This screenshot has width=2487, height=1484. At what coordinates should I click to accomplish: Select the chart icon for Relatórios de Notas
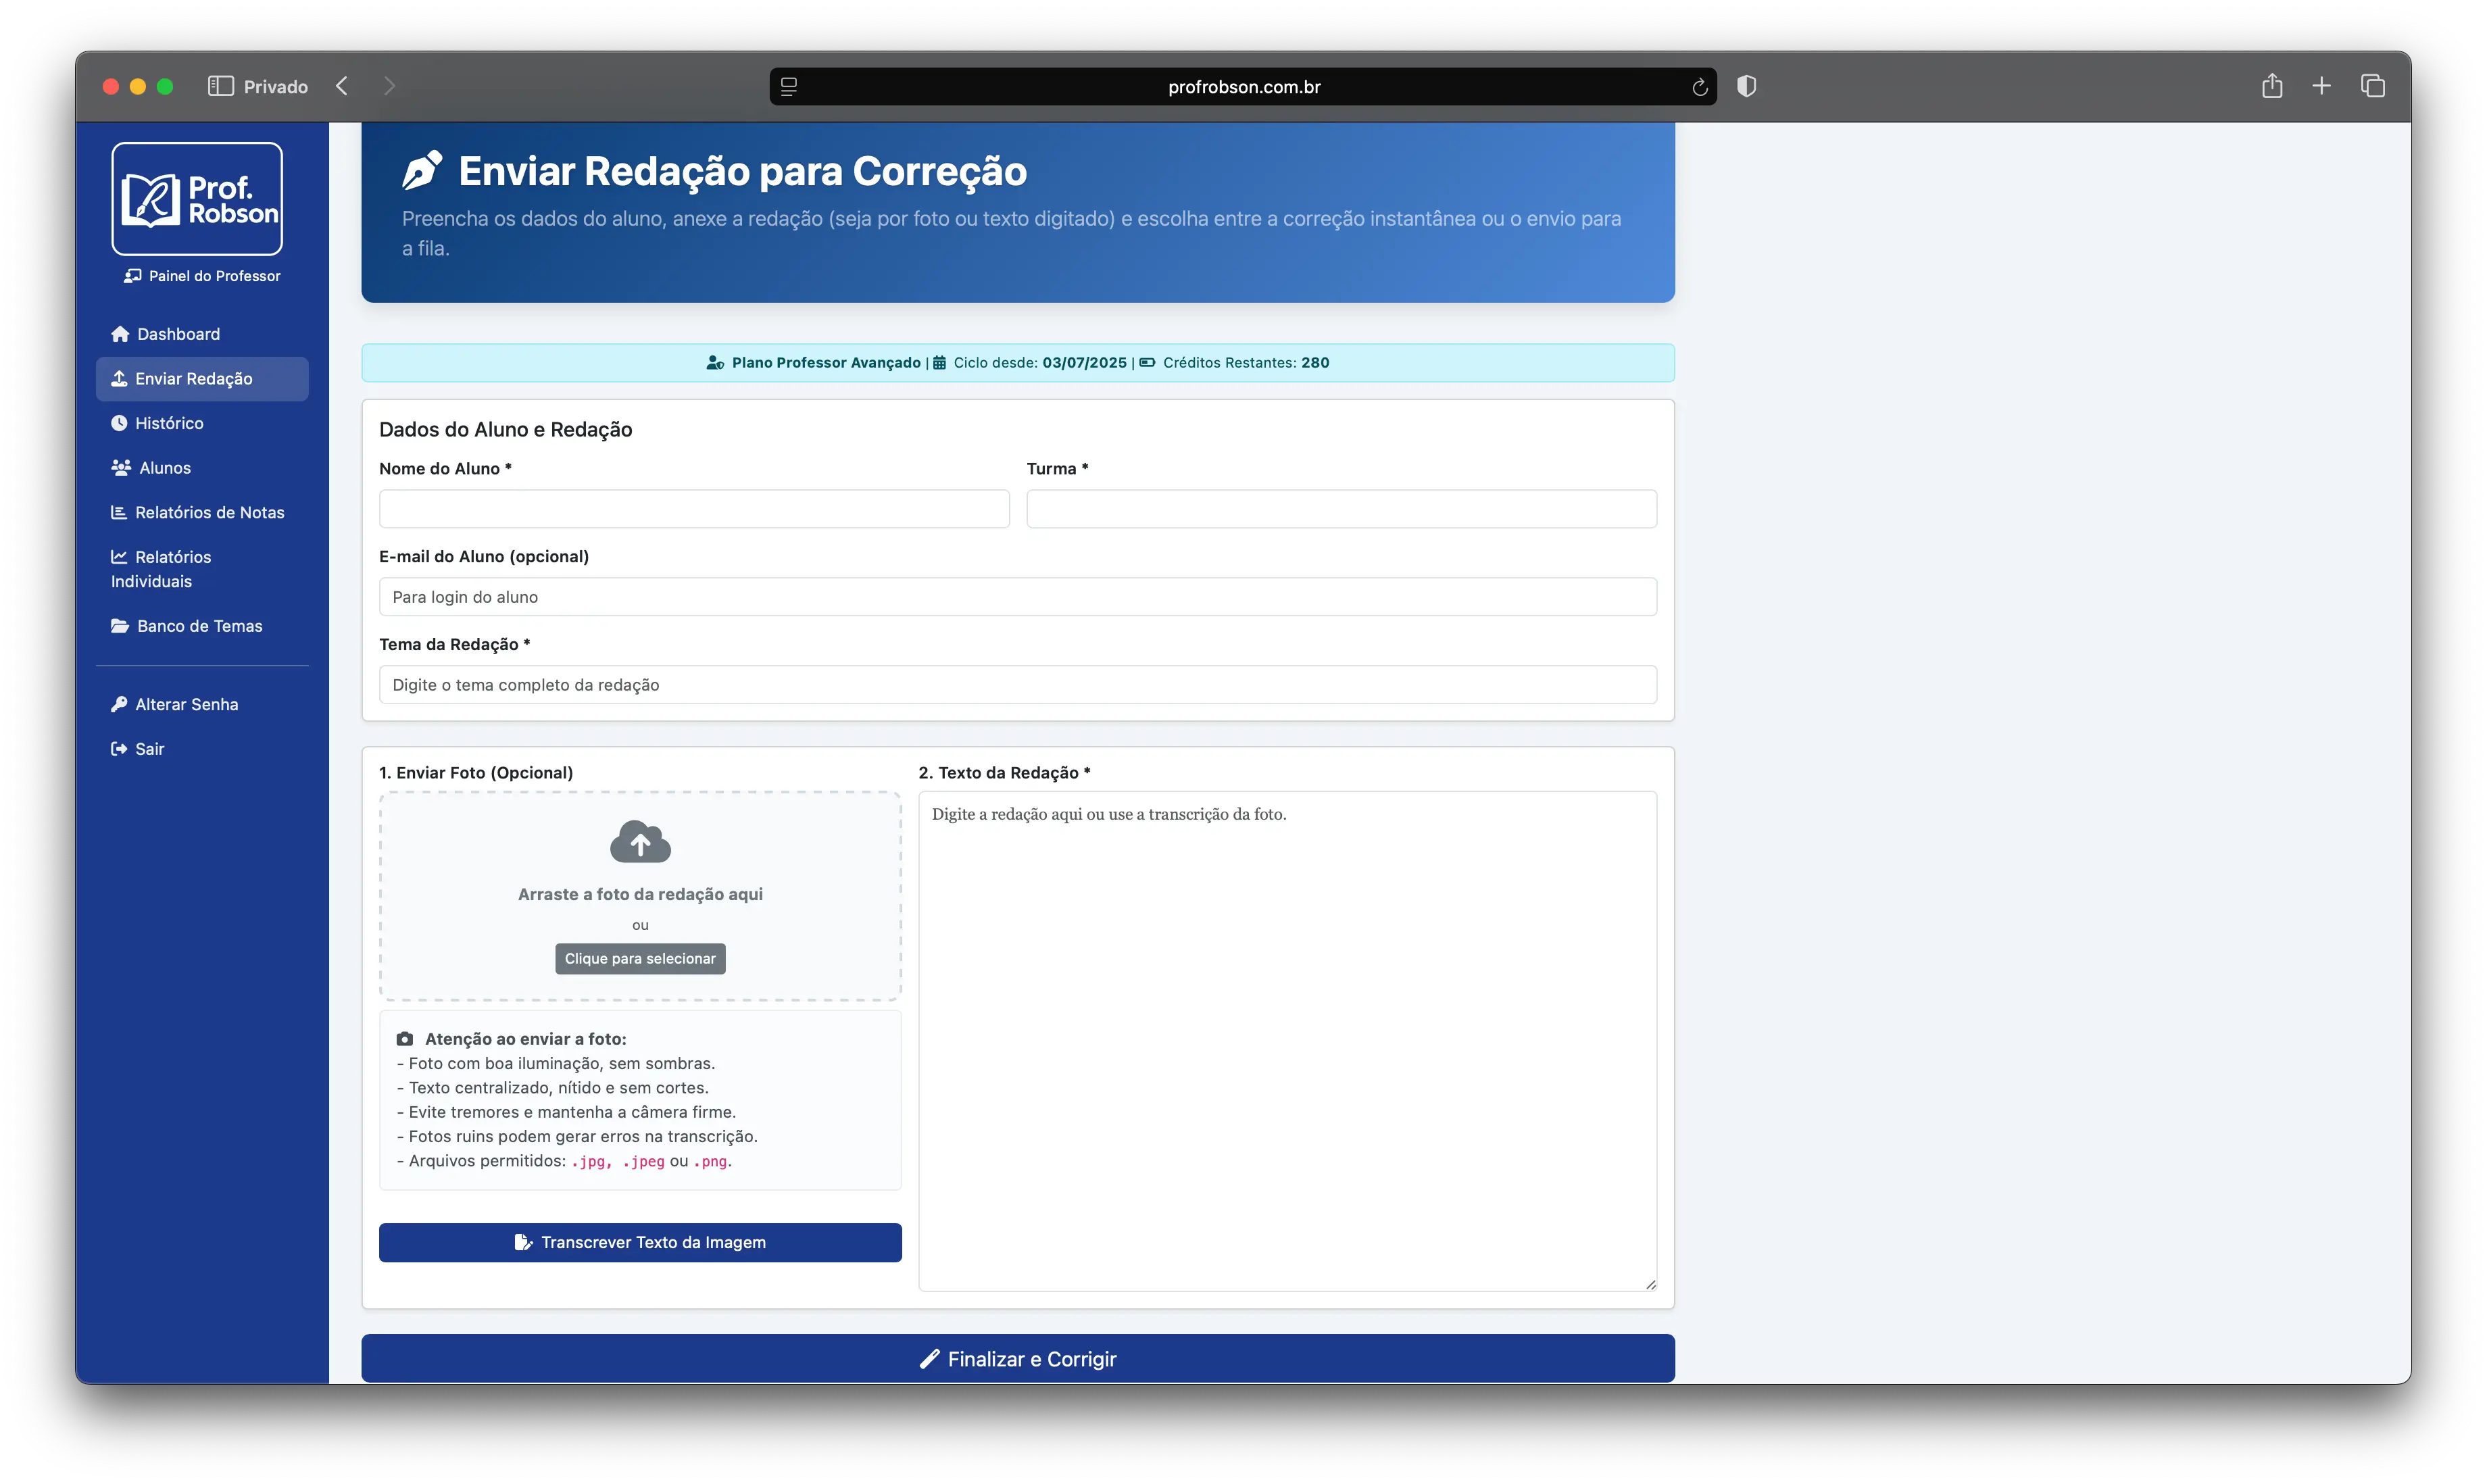[119, 511]
